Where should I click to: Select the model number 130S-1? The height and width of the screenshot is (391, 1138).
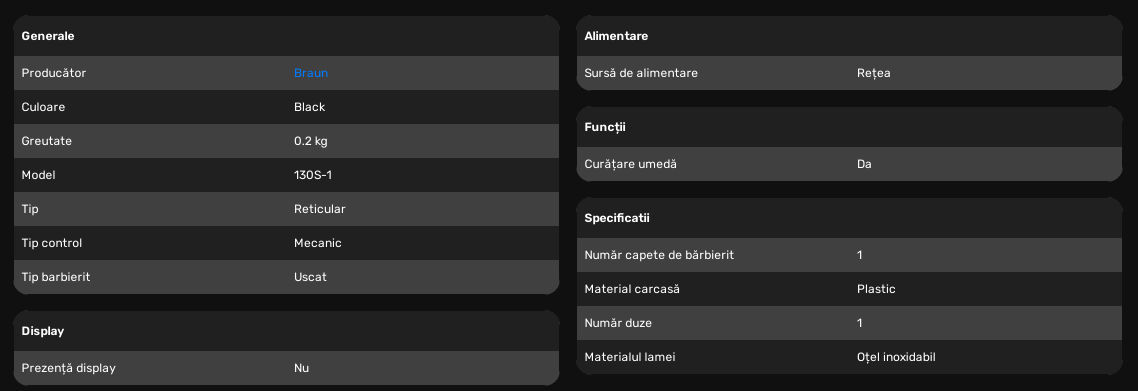coord(313,176)
